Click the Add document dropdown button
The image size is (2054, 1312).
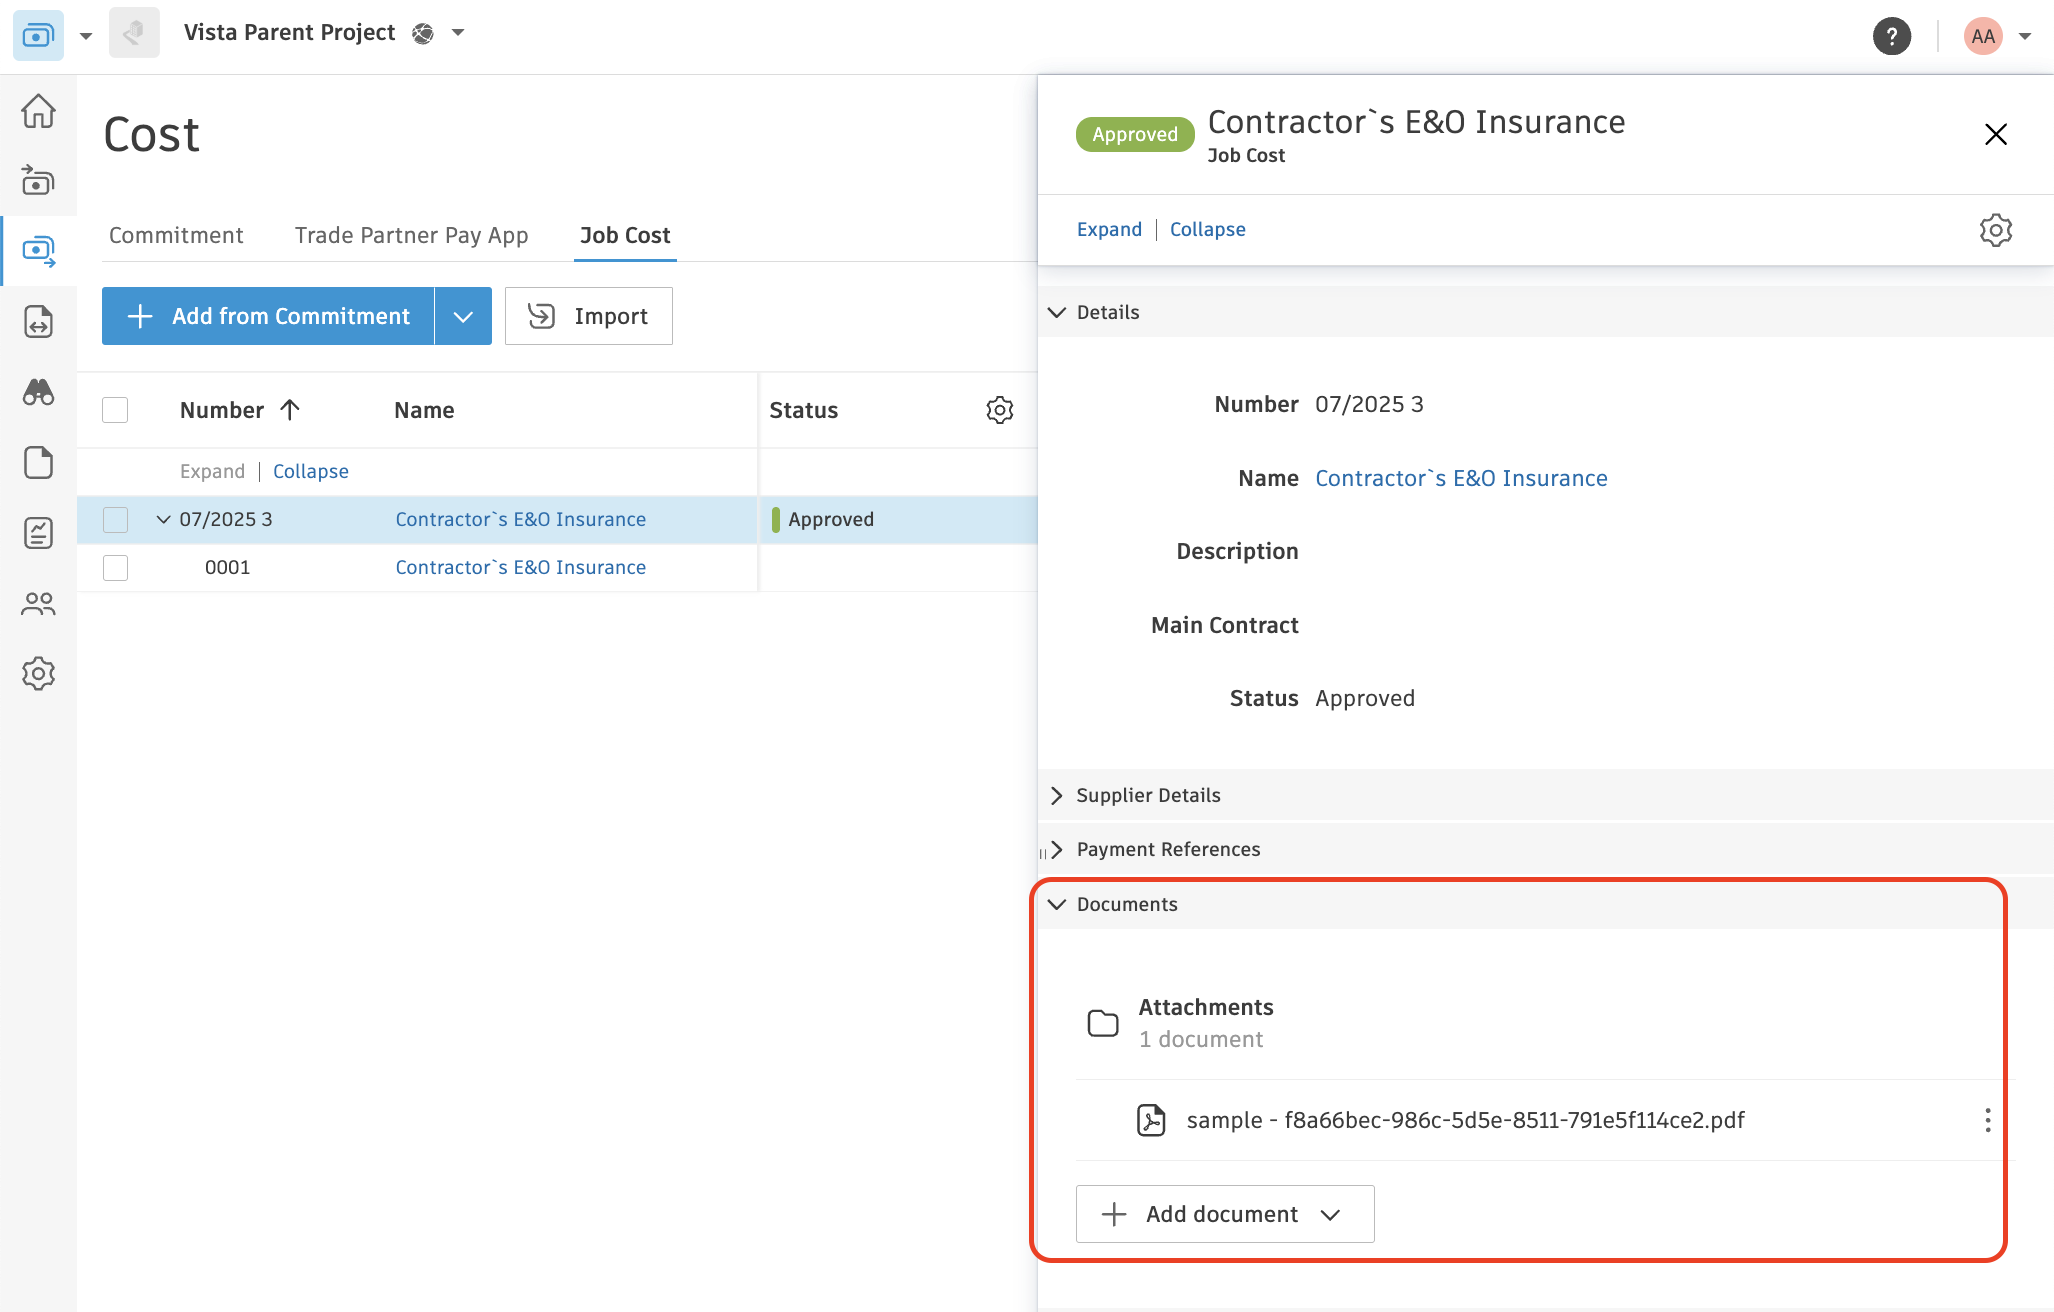coord(1225,1214)
